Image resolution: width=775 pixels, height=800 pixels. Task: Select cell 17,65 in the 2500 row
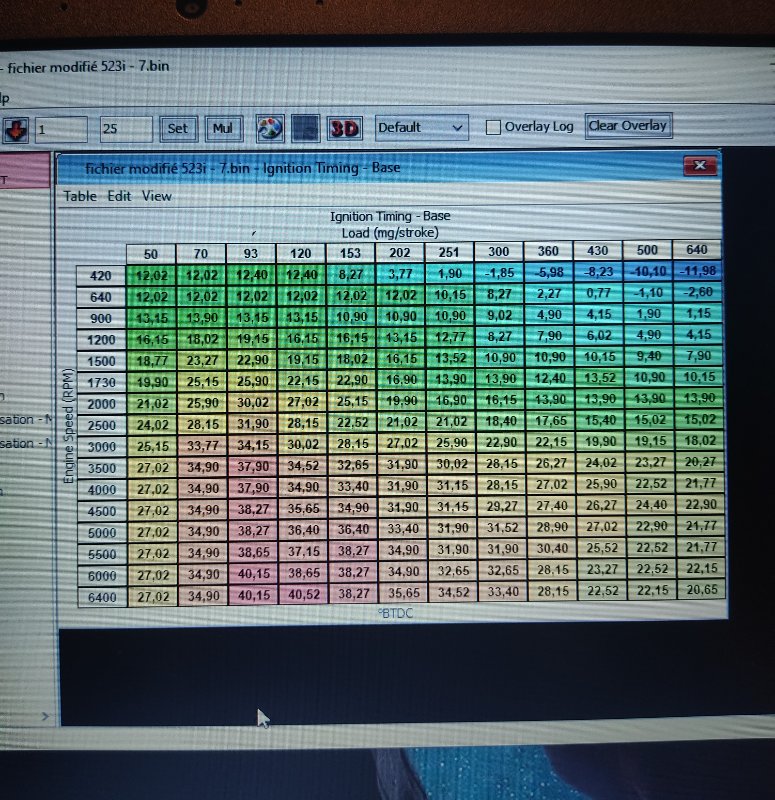click(551, 421)
